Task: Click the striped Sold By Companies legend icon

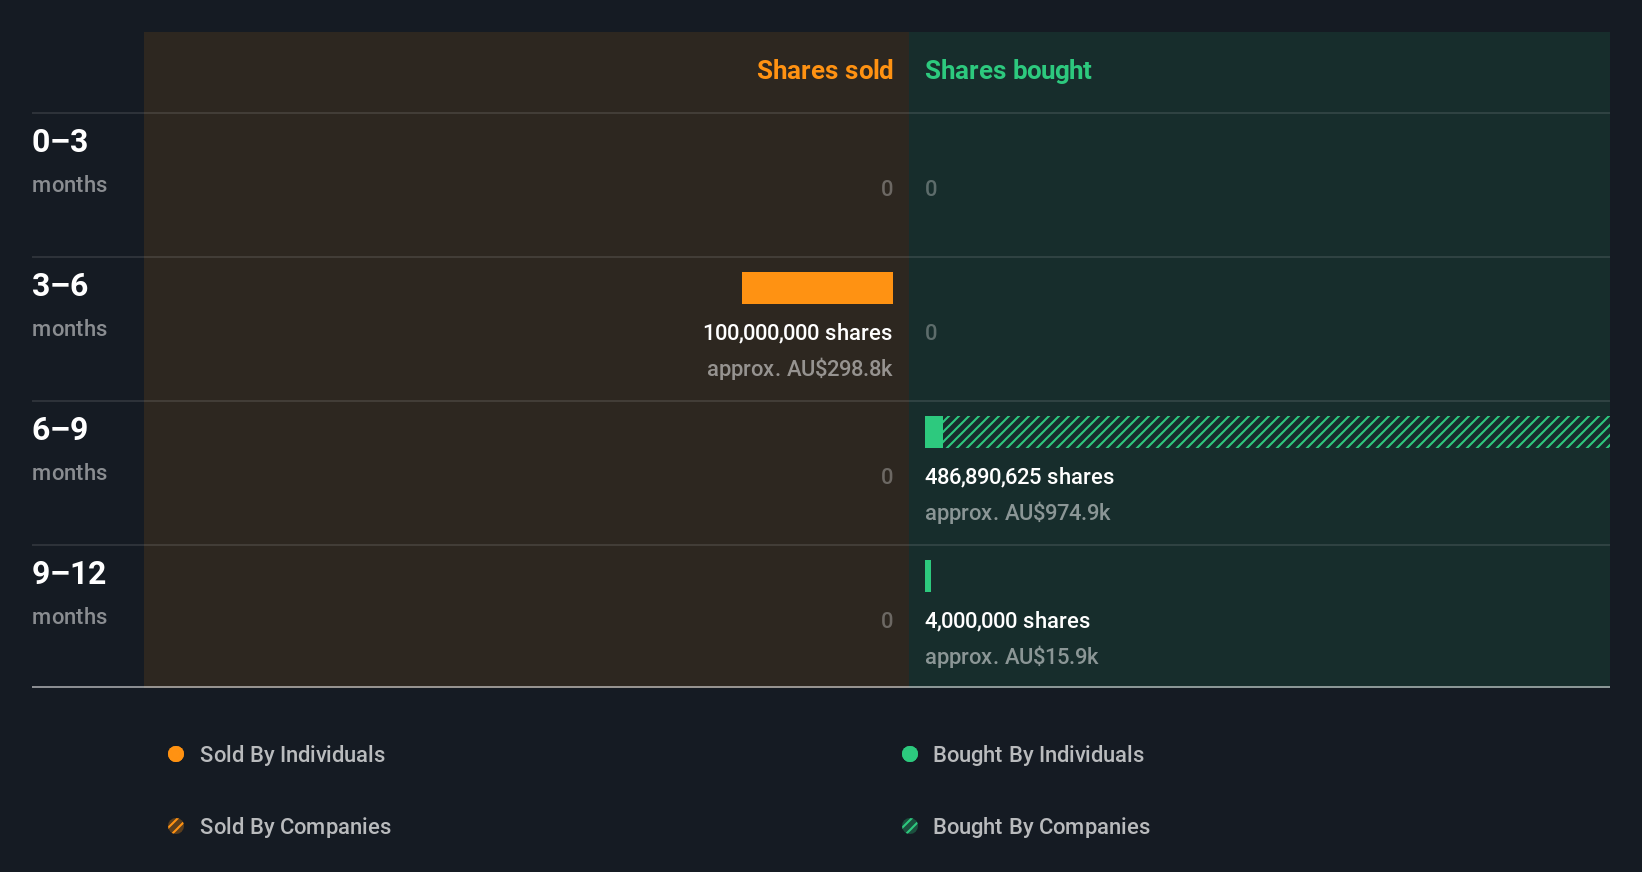Action: click(176, 826)
